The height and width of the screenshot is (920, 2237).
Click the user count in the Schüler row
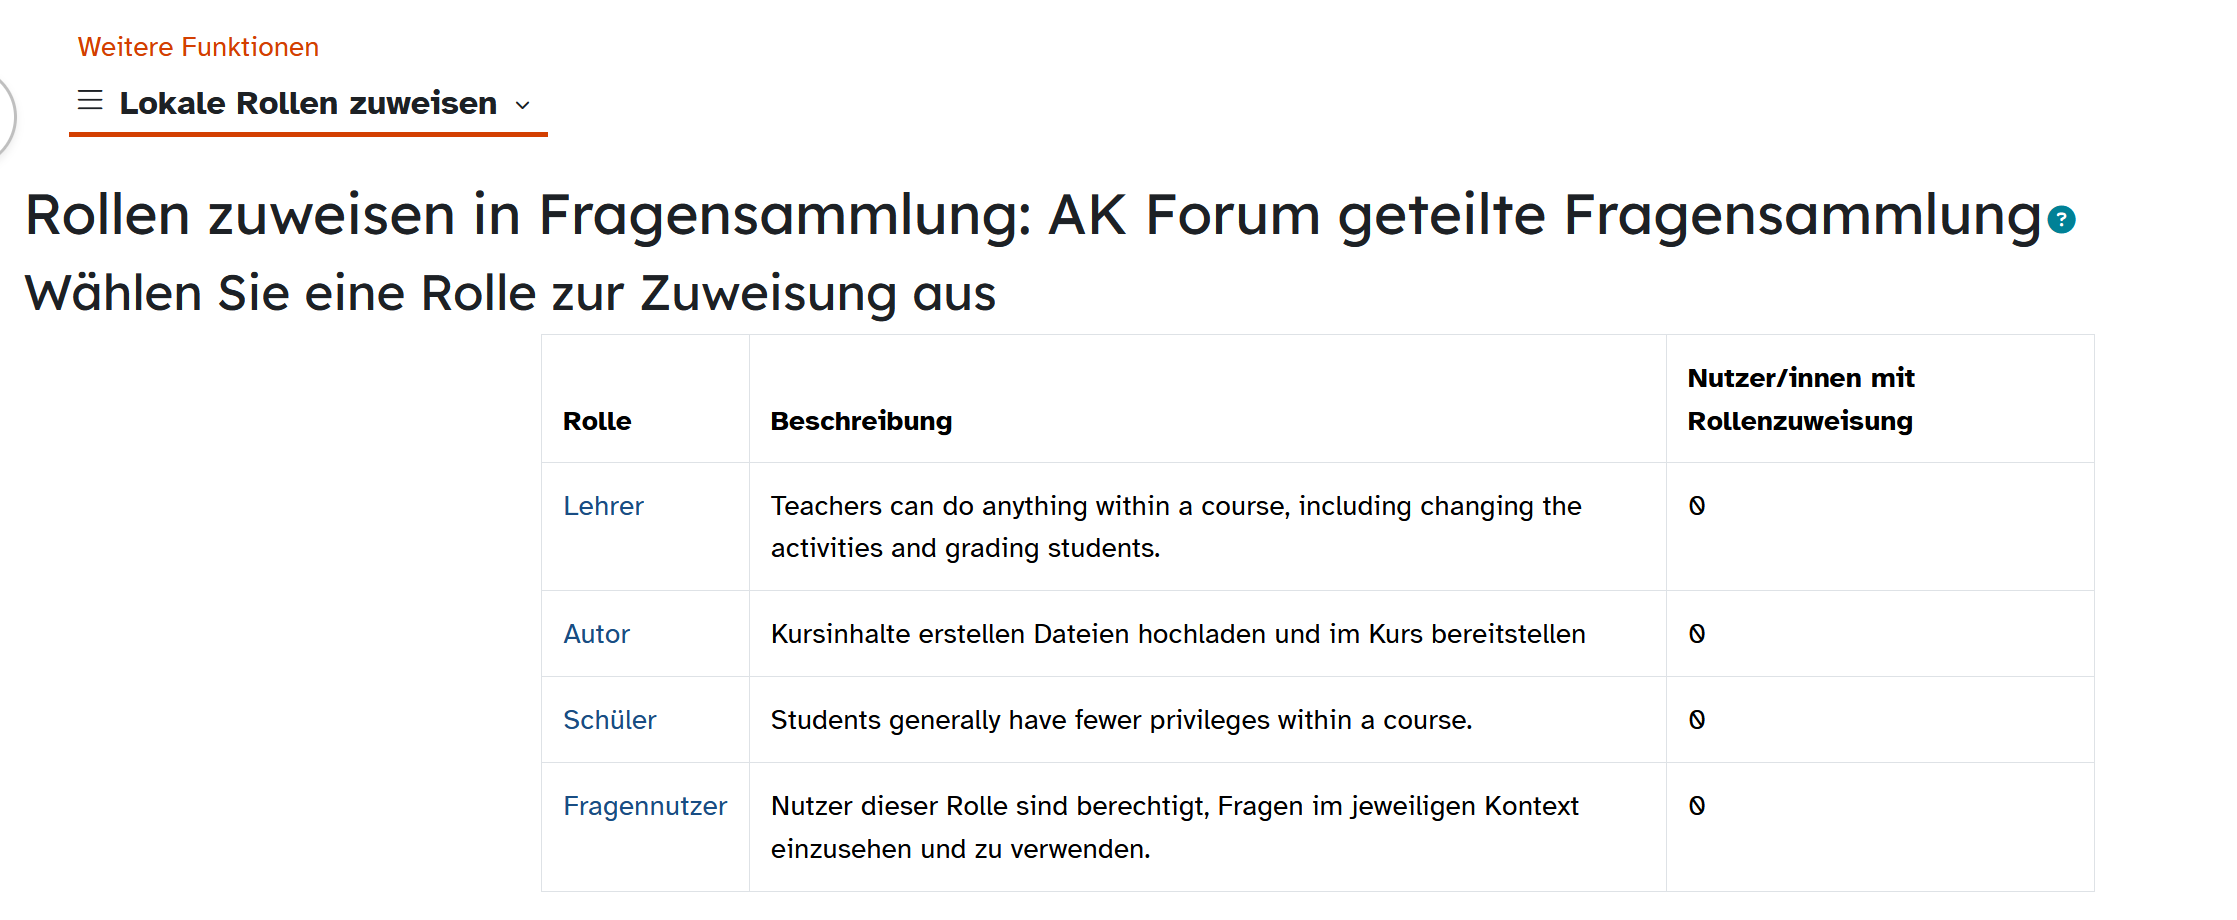[x=1697, y=720]
